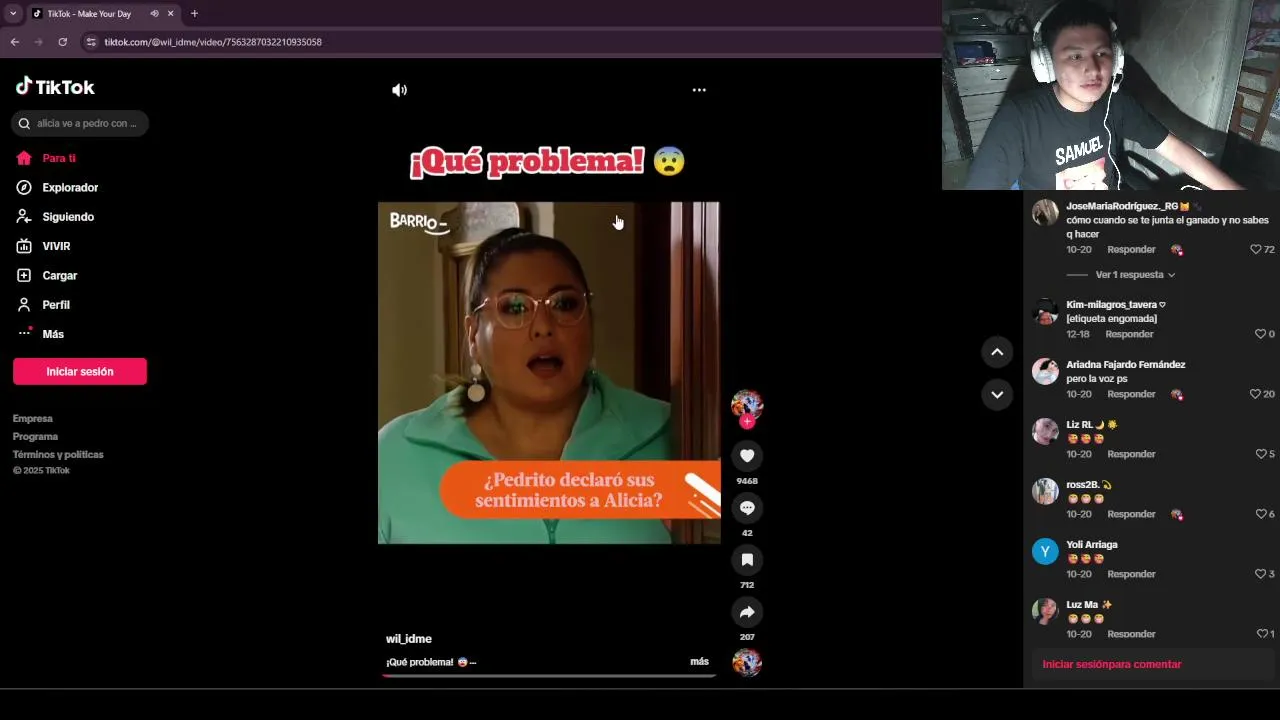Reply to Ariadna Fajardo Fernández via Responder
1280x720 pixels.
(x=1131, y=394)
